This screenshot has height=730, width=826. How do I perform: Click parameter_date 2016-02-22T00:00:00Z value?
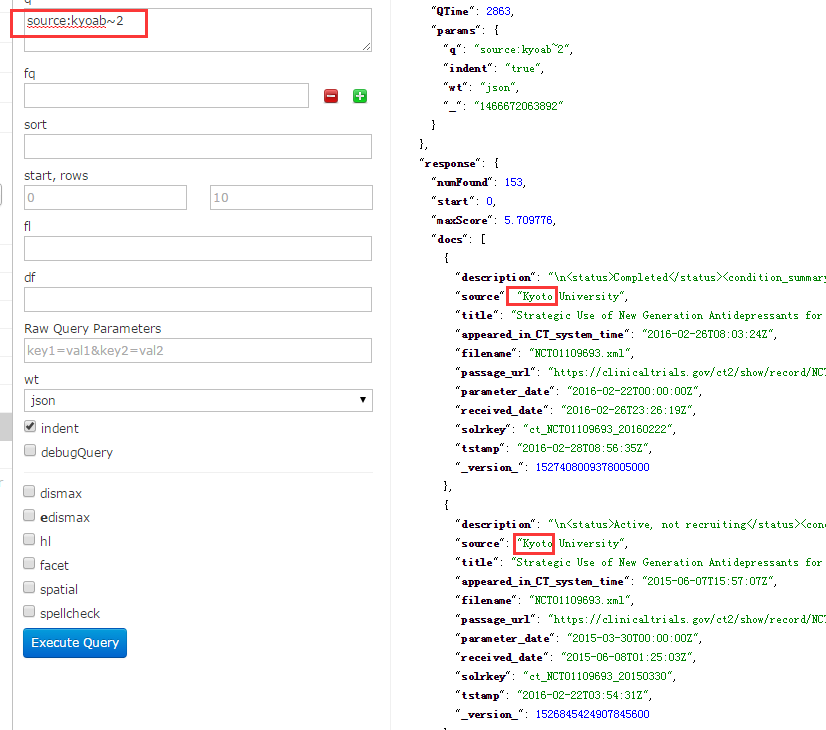[633, 391]
